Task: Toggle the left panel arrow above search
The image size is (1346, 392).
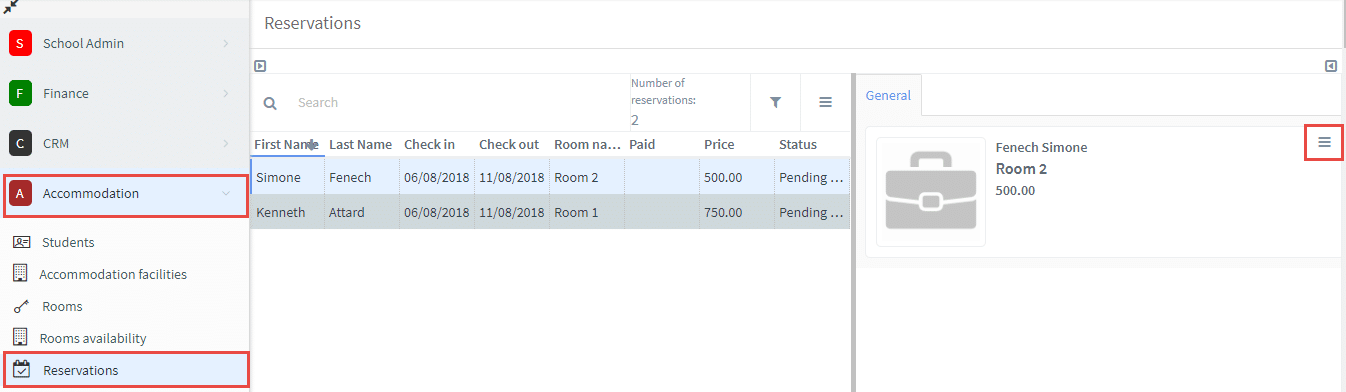Action: tap(260, 66)
